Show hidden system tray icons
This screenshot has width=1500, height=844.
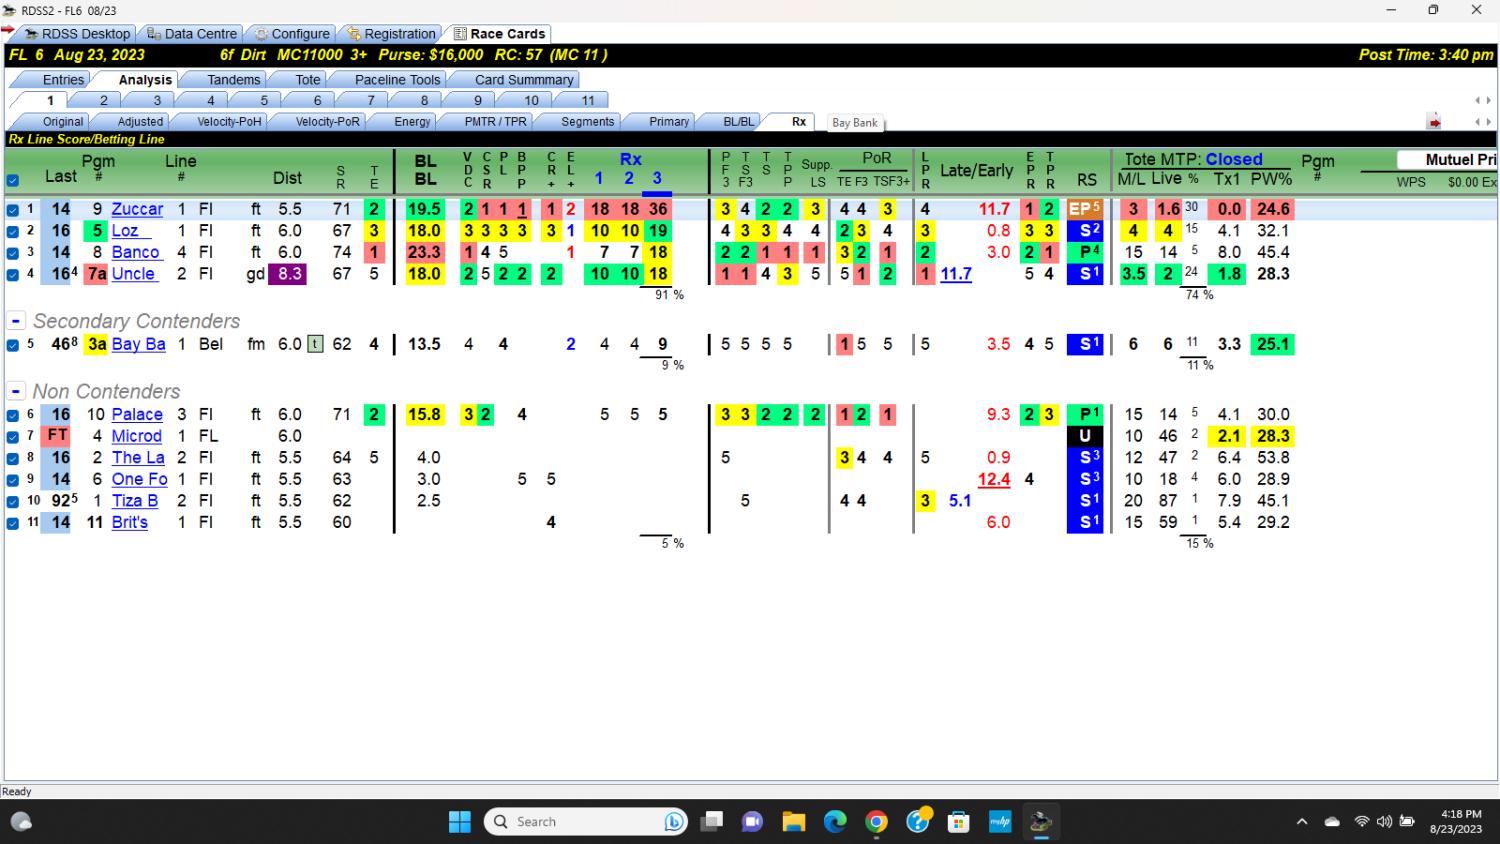pos(1302,822)
